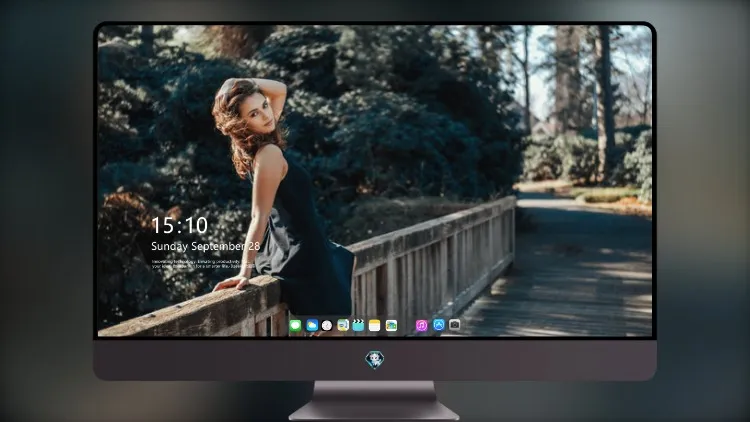This screenshot has height=422, width=750.
Task: Open the Photos gallery dock icon
Action: coord(391,325)
